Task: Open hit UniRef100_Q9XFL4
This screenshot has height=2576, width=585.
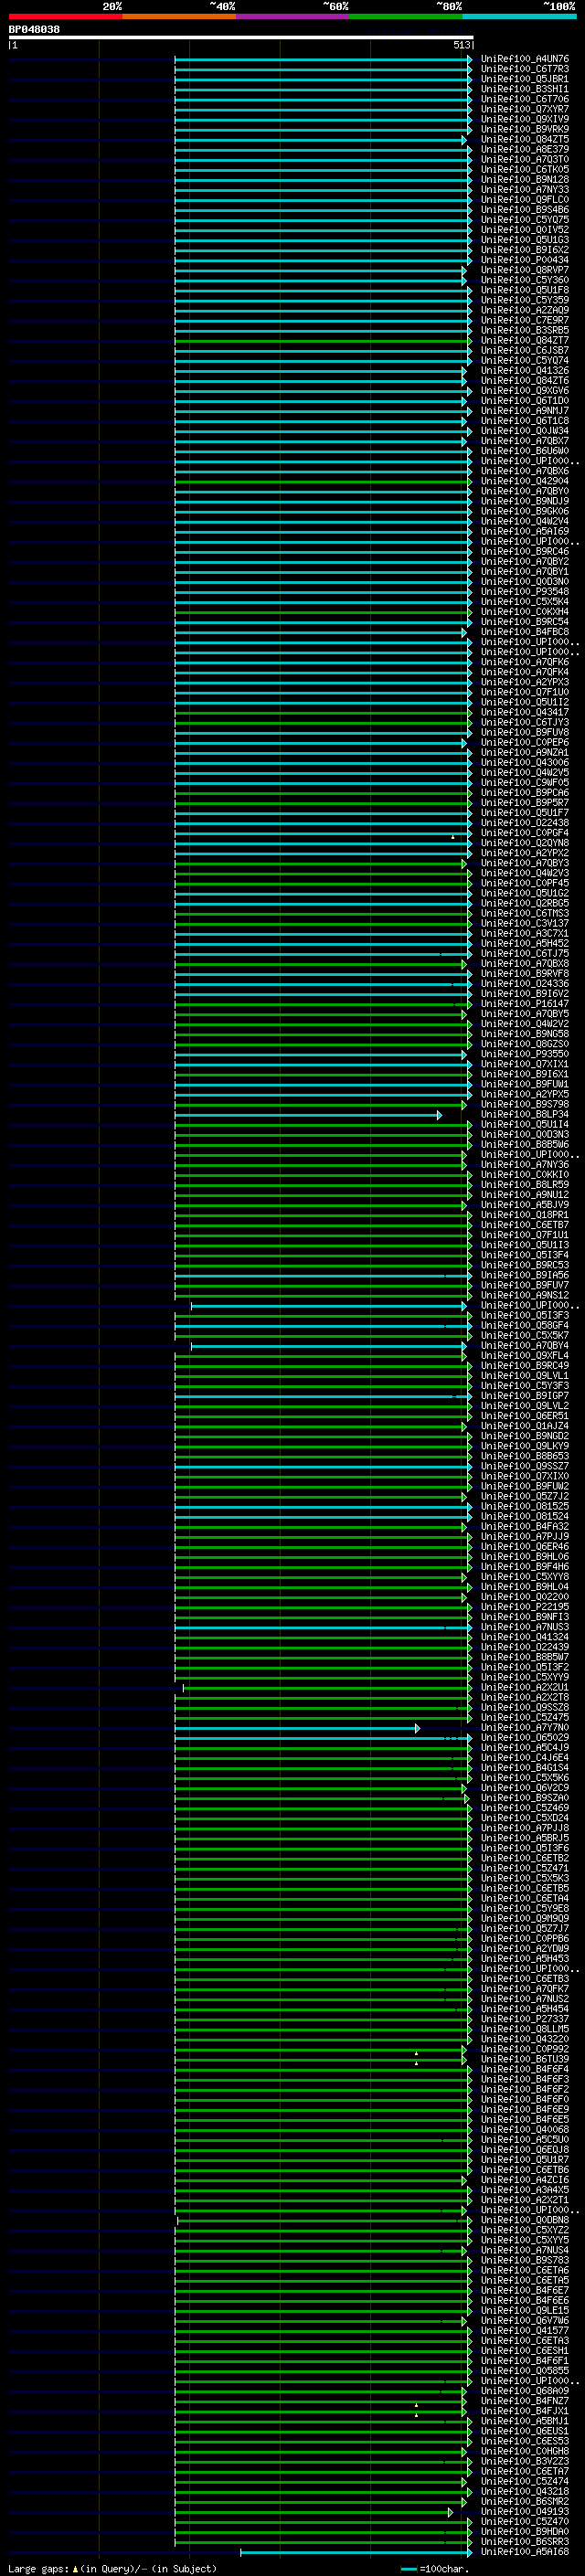Action: [x=524, y=1355]
